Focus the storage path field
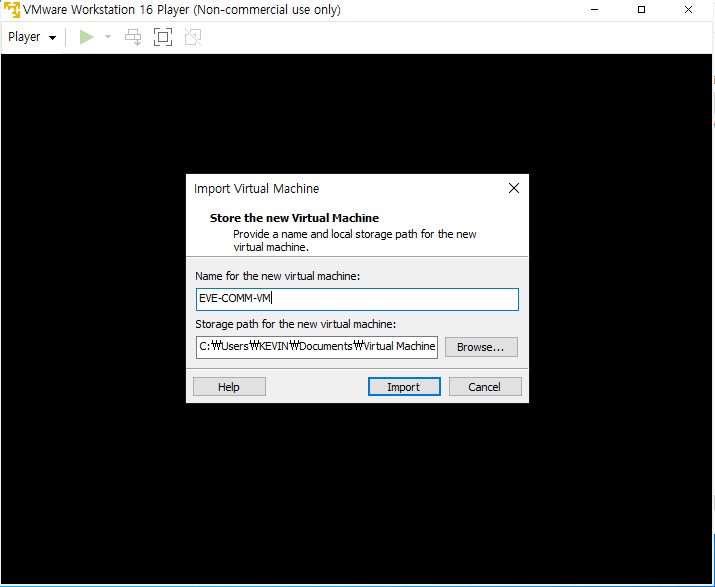The height and width of the screenshot is (587, 715). point(317,347)
